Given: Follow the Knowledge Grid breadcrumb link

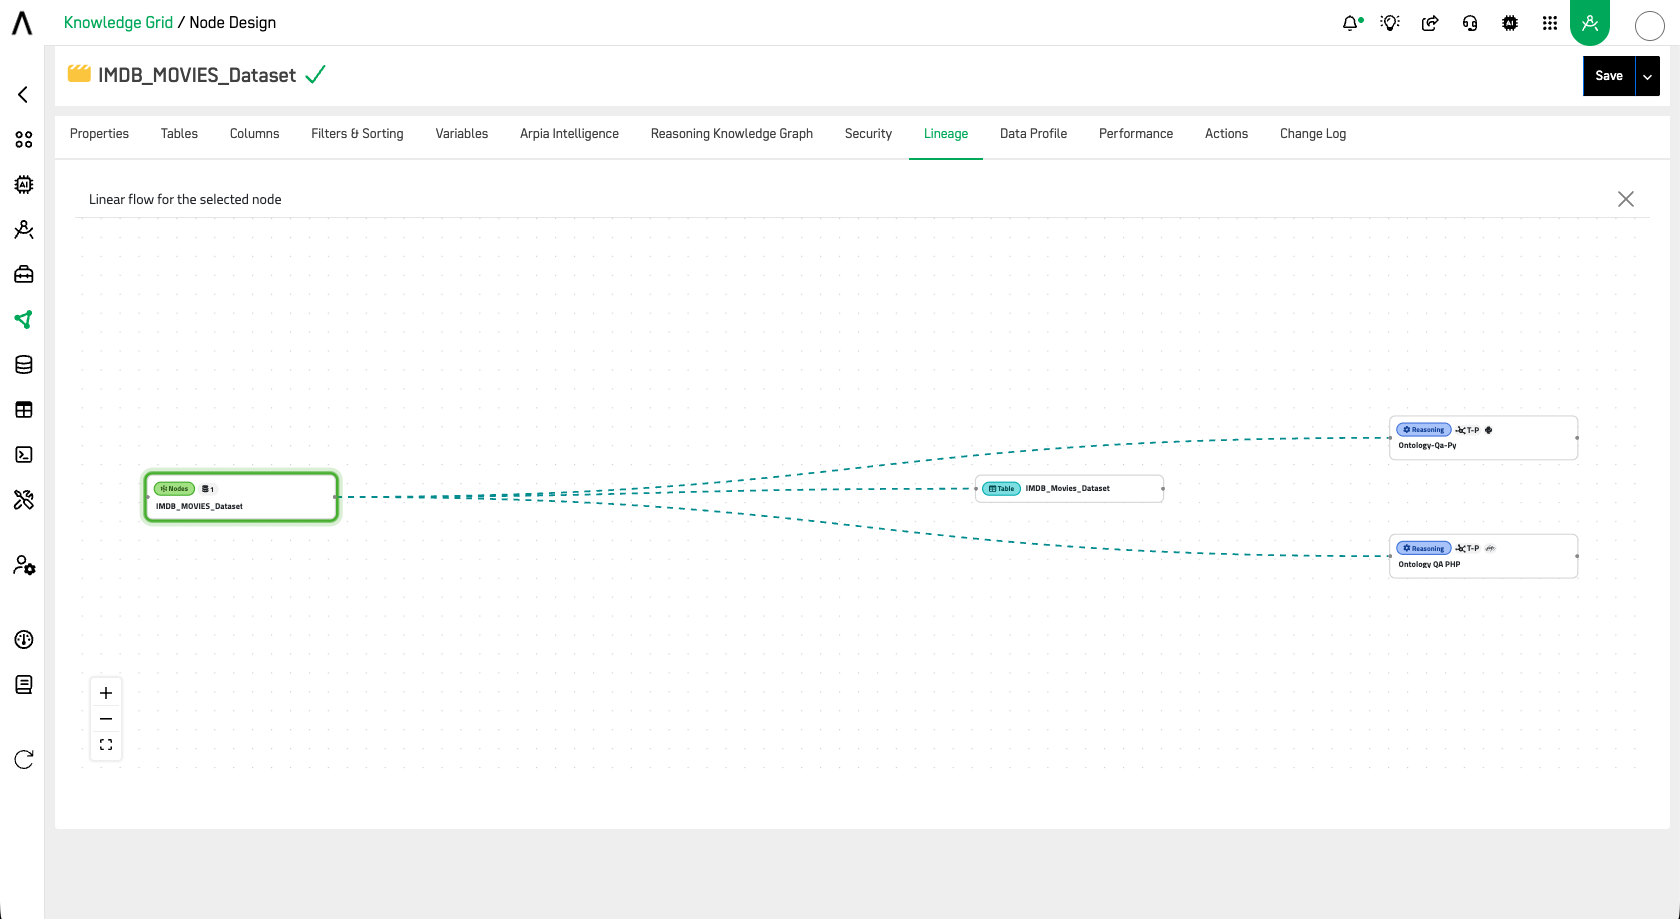Looking at the screenshot, I should click(x=118, y=22).
